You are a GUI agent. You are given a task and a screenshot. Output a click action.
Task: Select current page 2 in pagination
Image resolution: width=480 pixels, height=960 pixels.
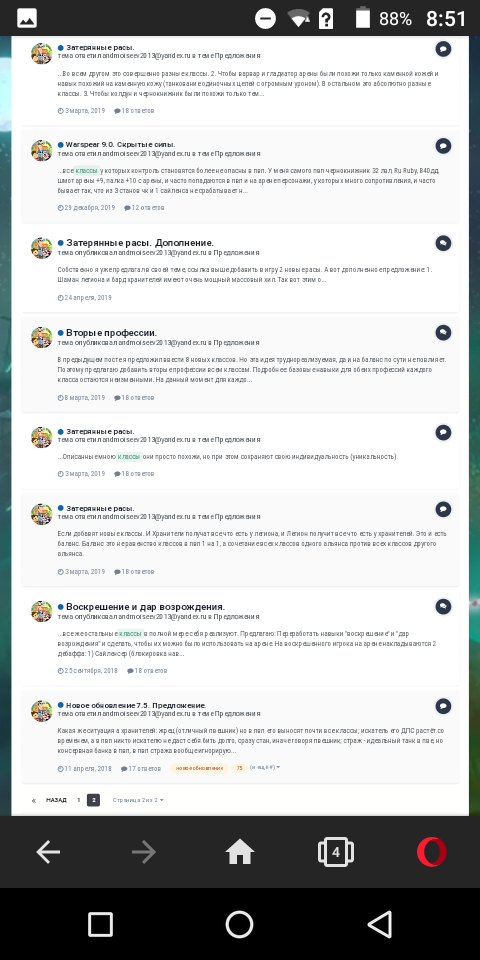point(93,800)
